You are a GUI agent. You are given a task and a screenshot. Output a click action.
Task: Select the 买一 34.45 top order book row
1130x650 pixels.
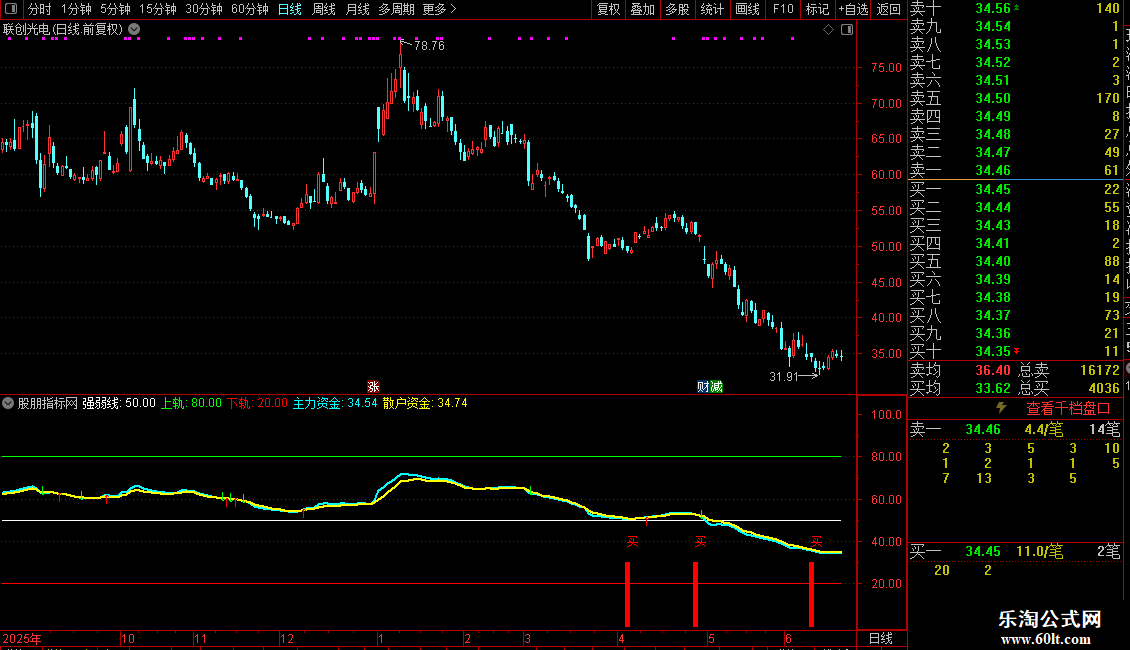(x=1015, y=189)
